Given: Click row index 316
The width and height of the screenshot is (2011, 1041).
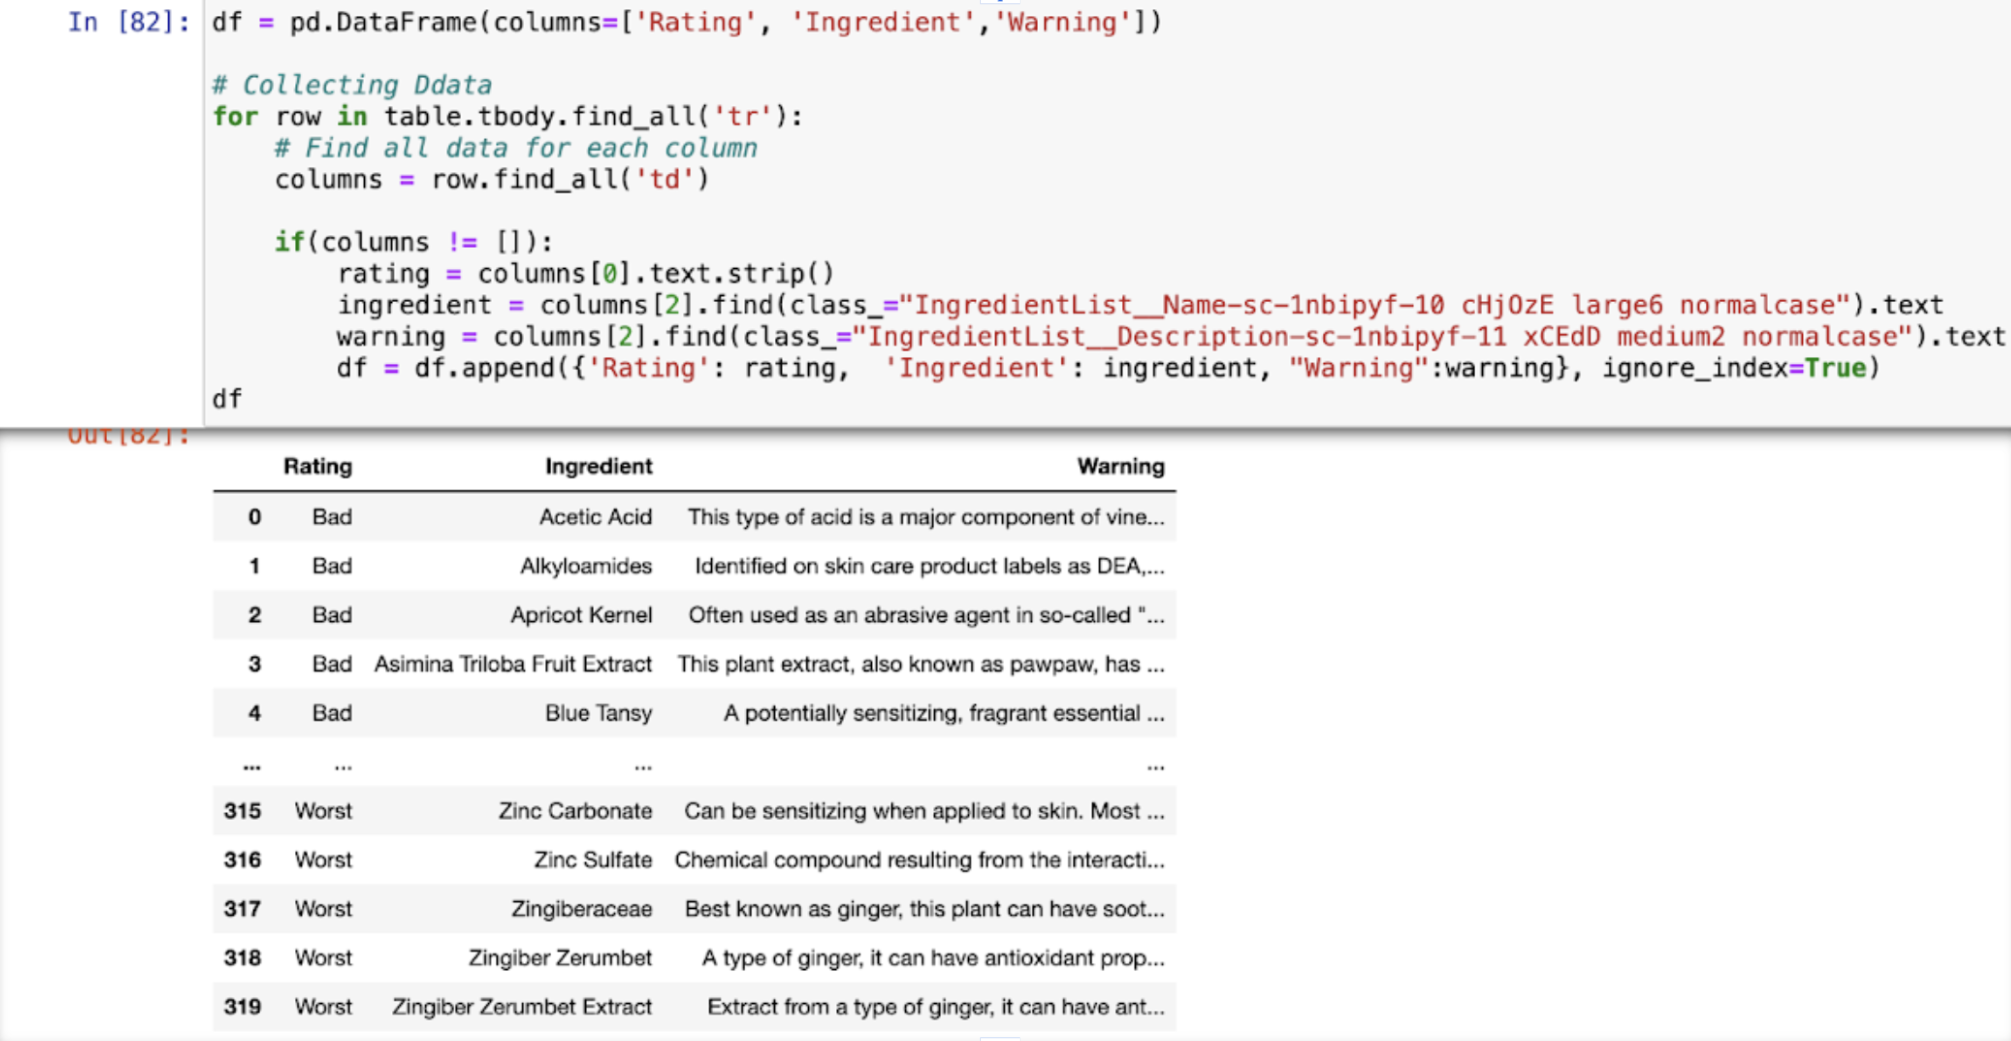Looking at the screenshot, I should tap(242, 860).
